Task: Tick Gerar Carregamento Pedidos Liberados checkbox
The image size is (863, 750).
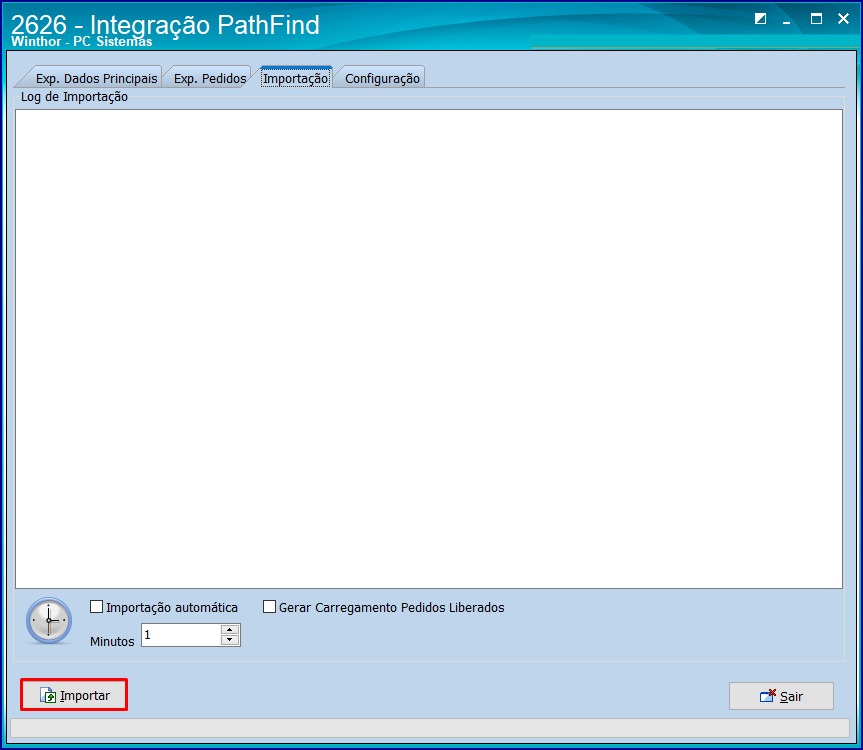Action: (269, 606)
